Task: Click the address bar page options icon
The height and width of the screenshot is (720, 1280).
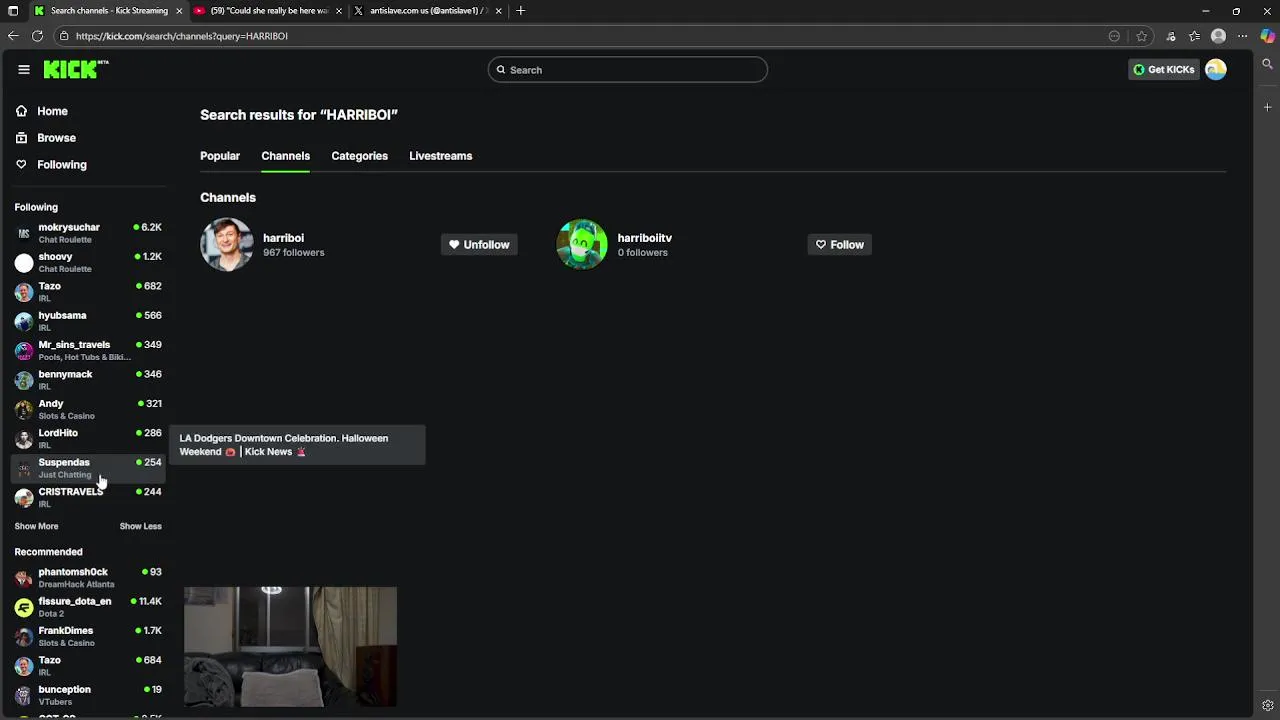Action: pyautogui.click(x=1114, y=36)
